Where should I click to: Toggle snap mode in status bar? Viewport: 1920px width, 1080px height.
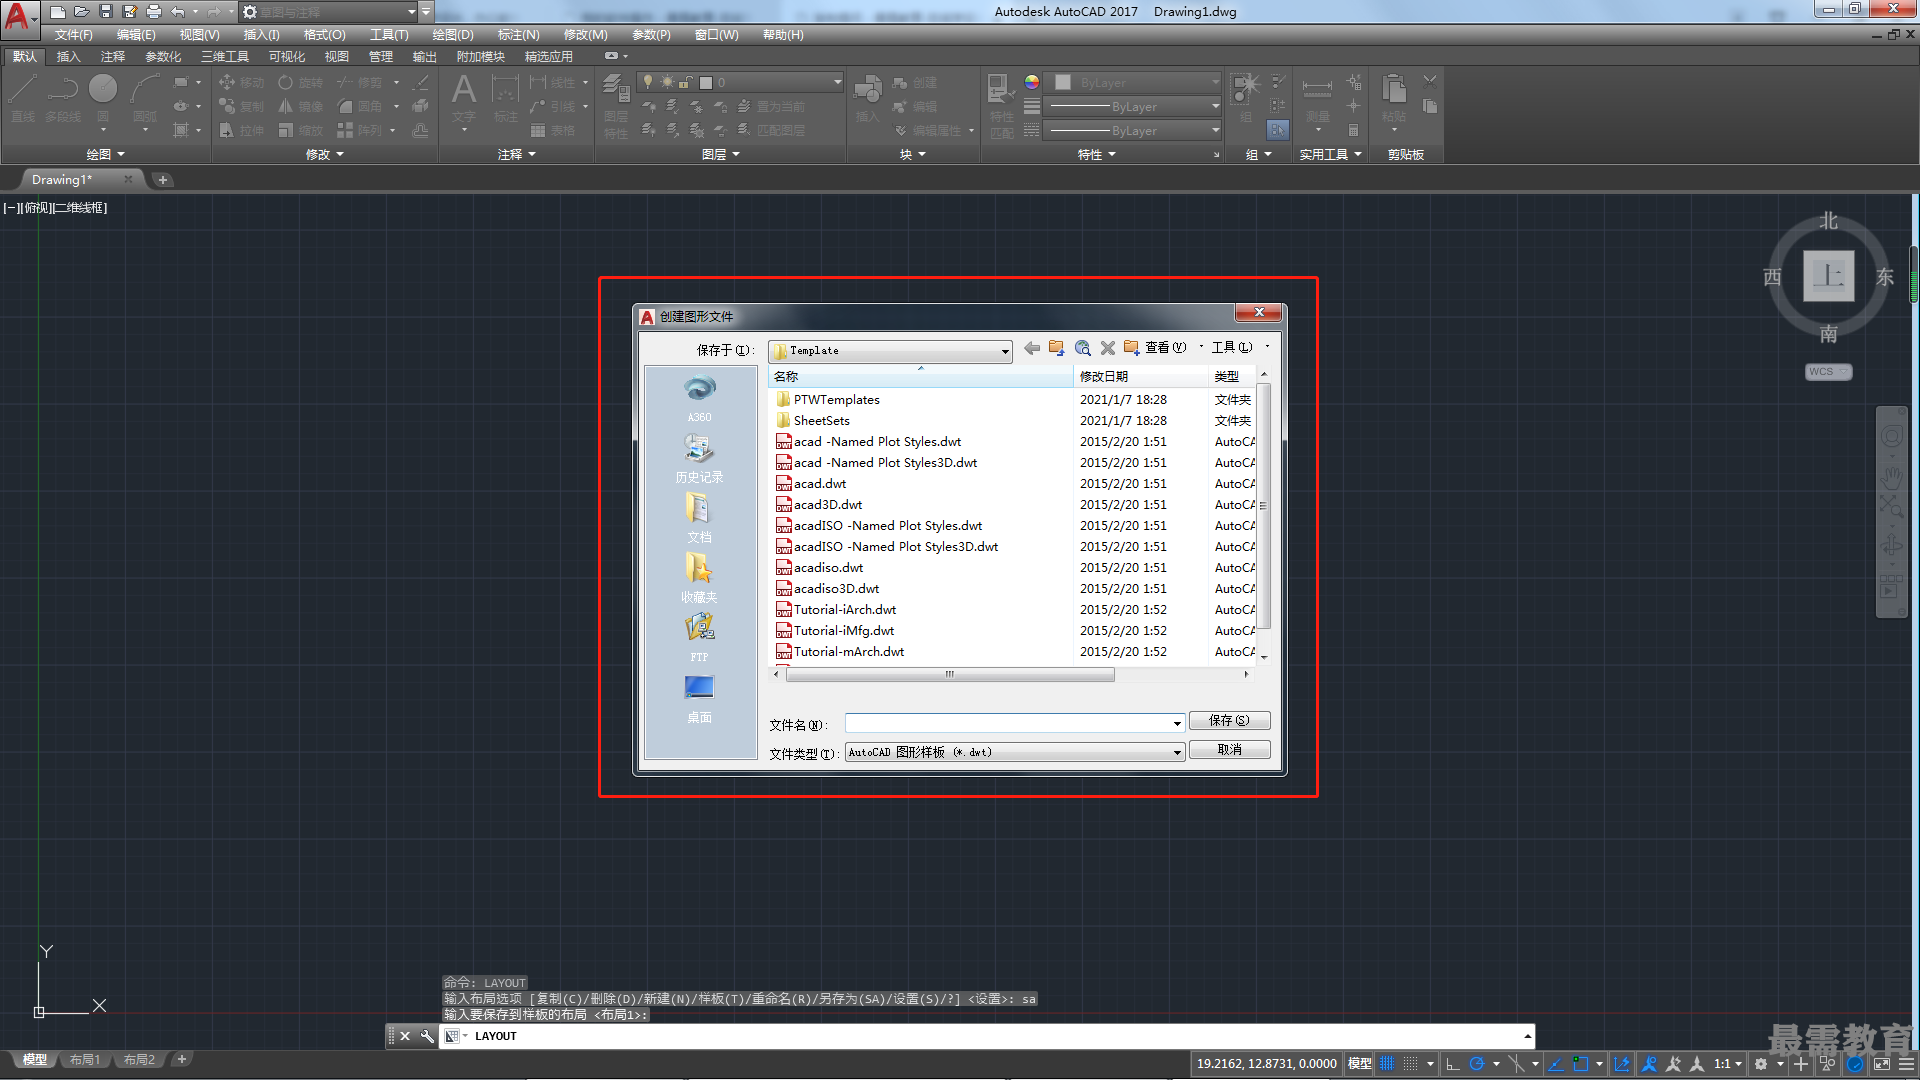click(x=1411, y=1064)
